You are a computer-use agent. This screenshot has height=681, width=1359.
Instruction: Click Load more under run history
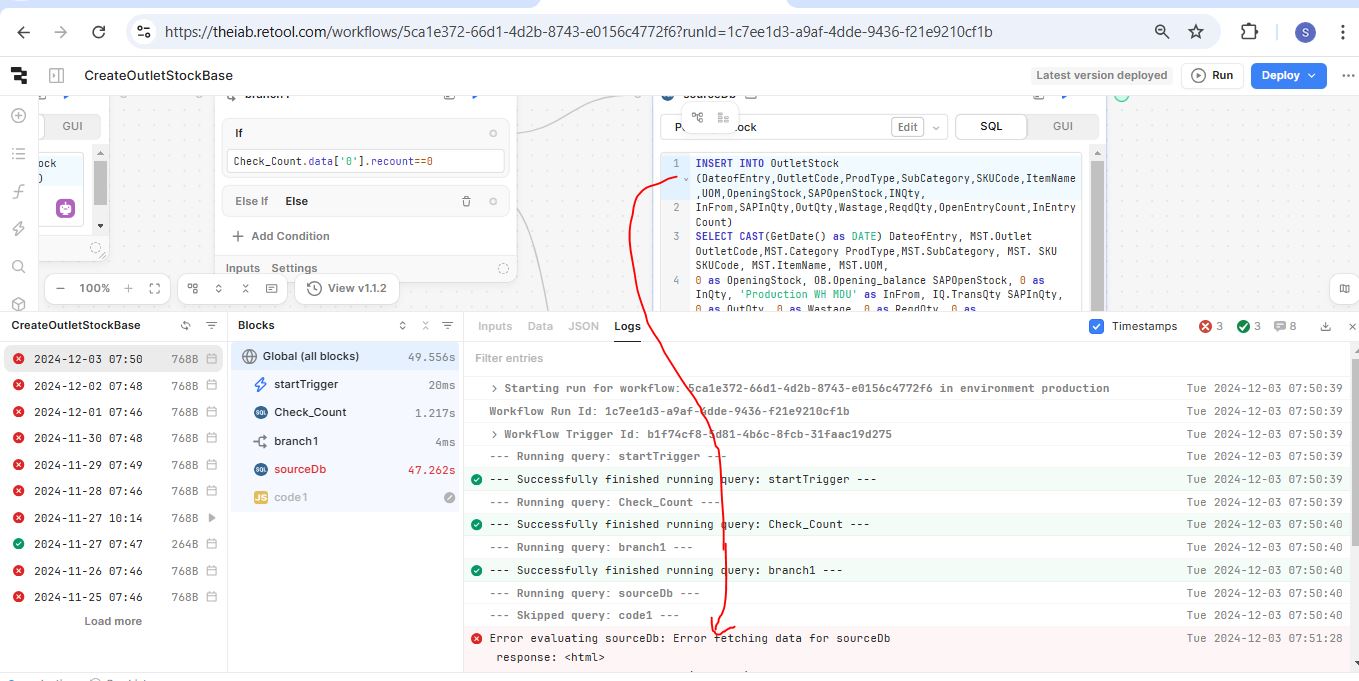(x=113, y=621)
